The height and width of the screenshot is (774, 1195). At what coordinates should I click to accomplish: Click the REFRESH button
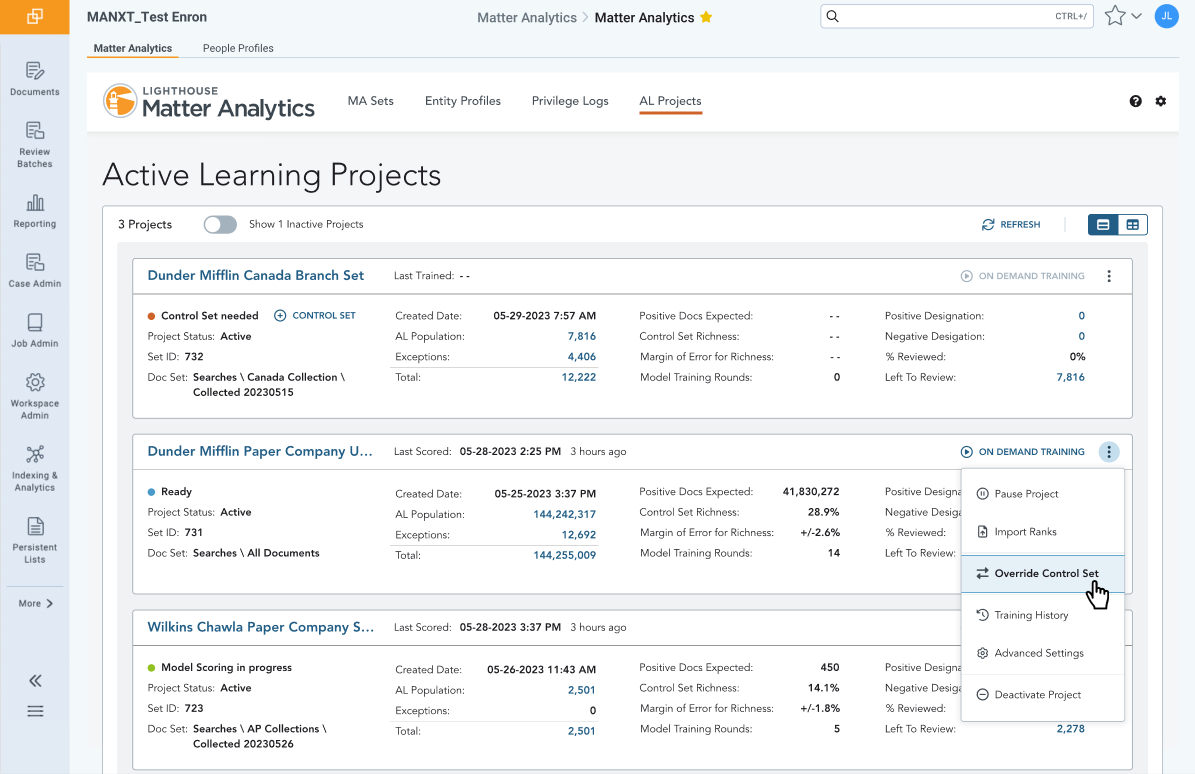(1011, 224)
